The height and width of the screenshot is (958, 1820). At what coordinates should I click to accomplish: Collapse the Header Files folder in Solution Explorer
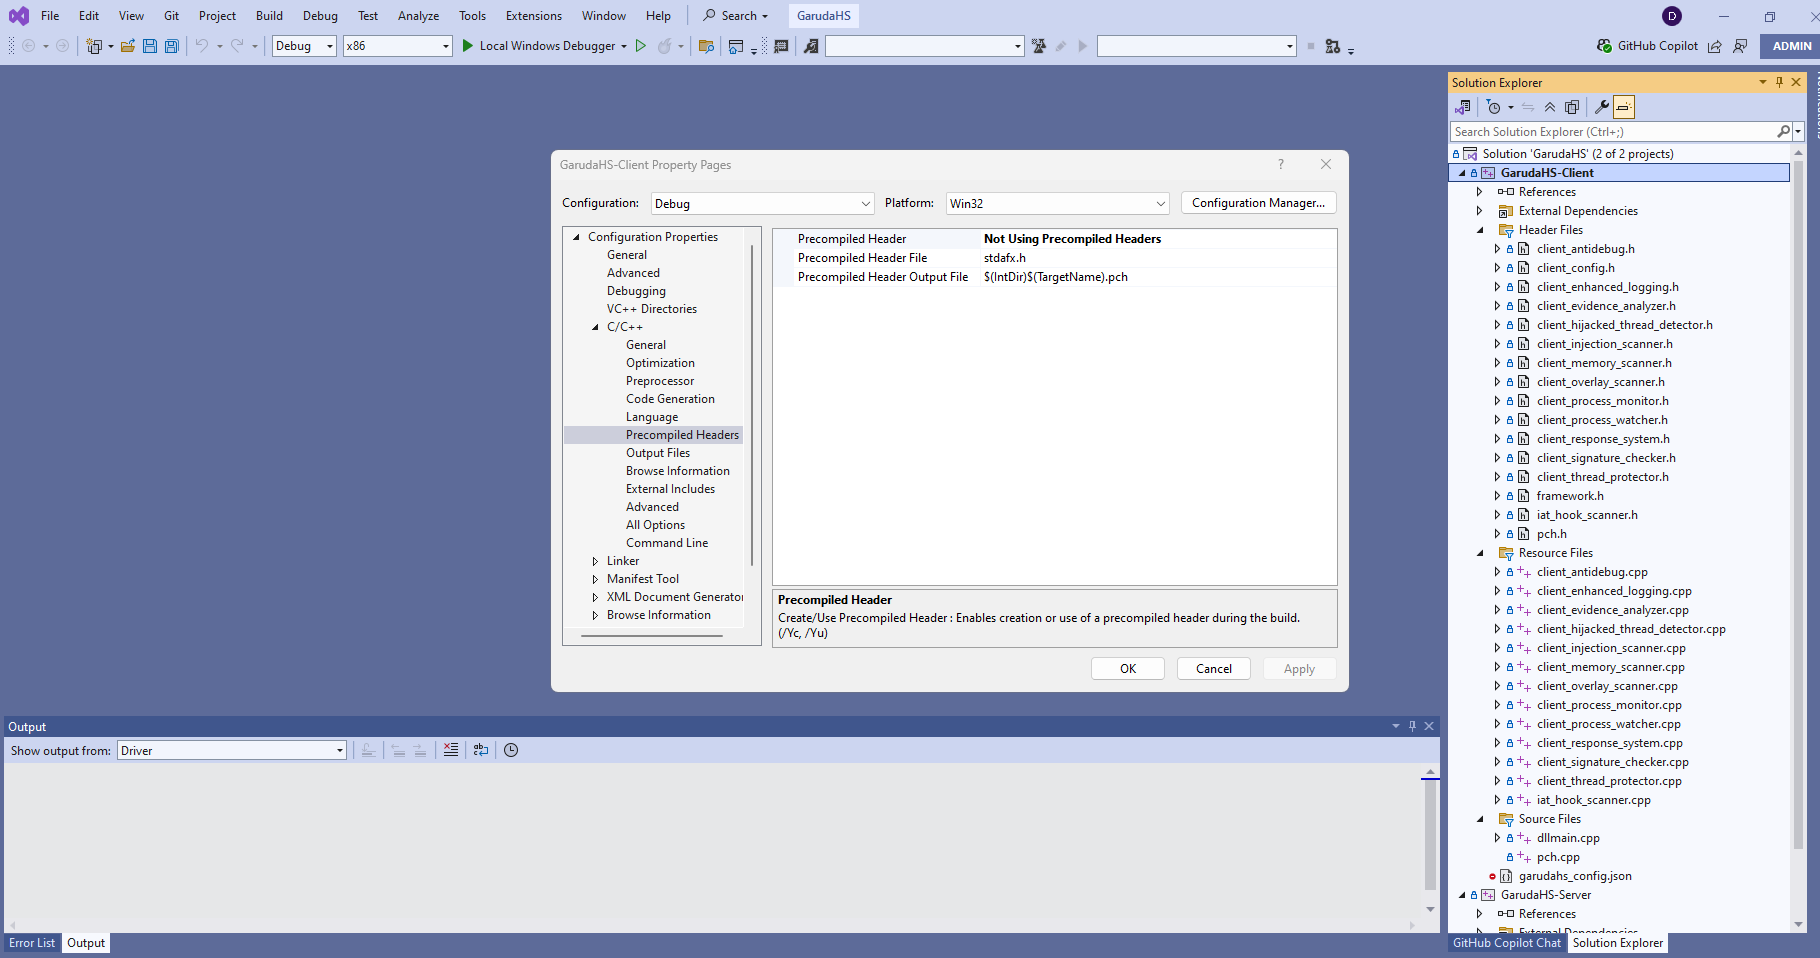coord(1480,230)
